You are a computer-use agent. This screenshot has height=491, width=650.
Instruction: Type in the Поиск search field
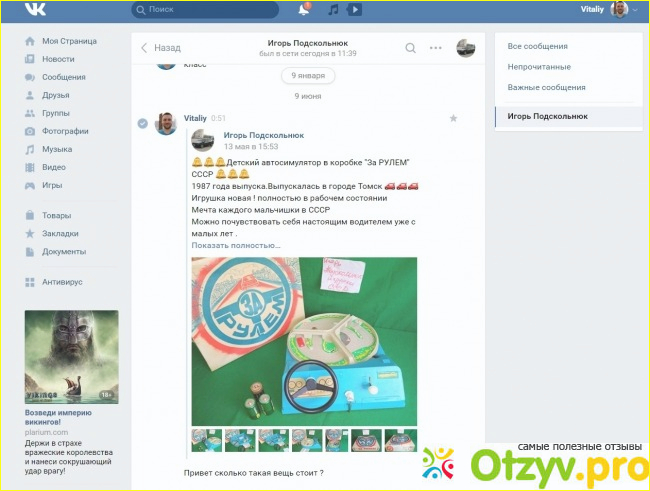[x=205, y=10]
